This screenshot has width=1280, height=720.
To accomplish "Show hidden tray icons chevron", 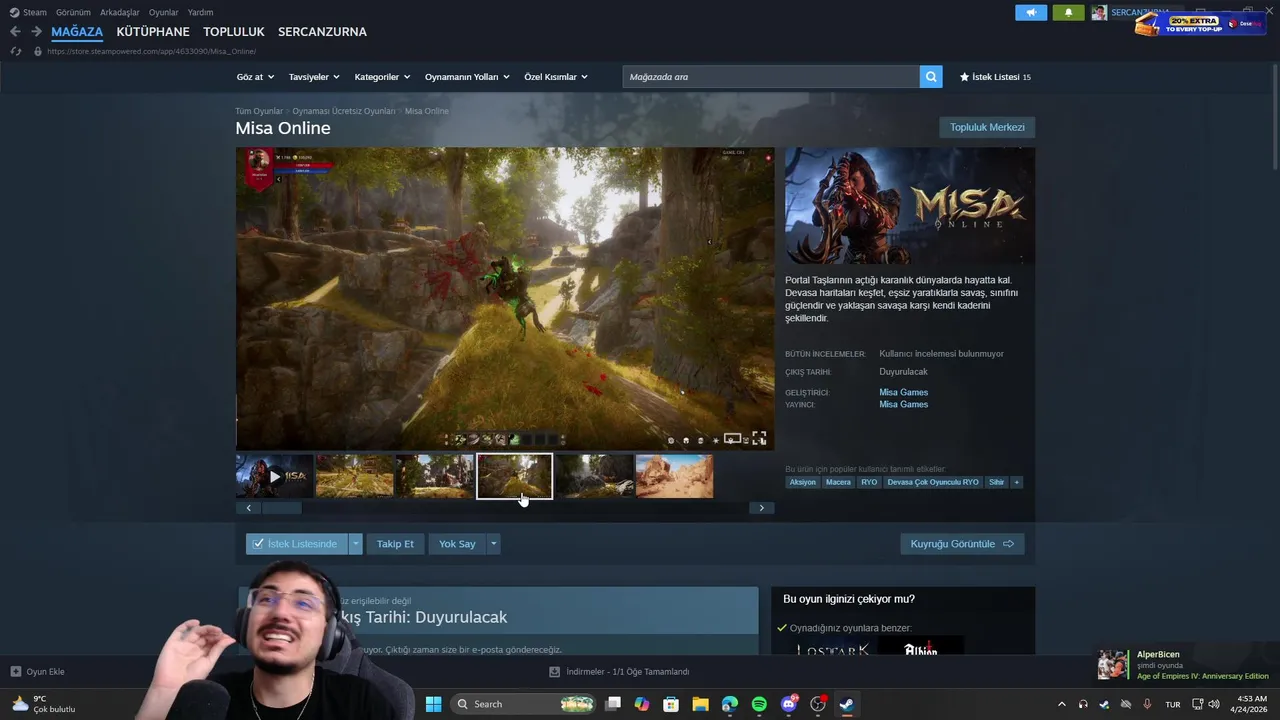I will coord(1061,704).
